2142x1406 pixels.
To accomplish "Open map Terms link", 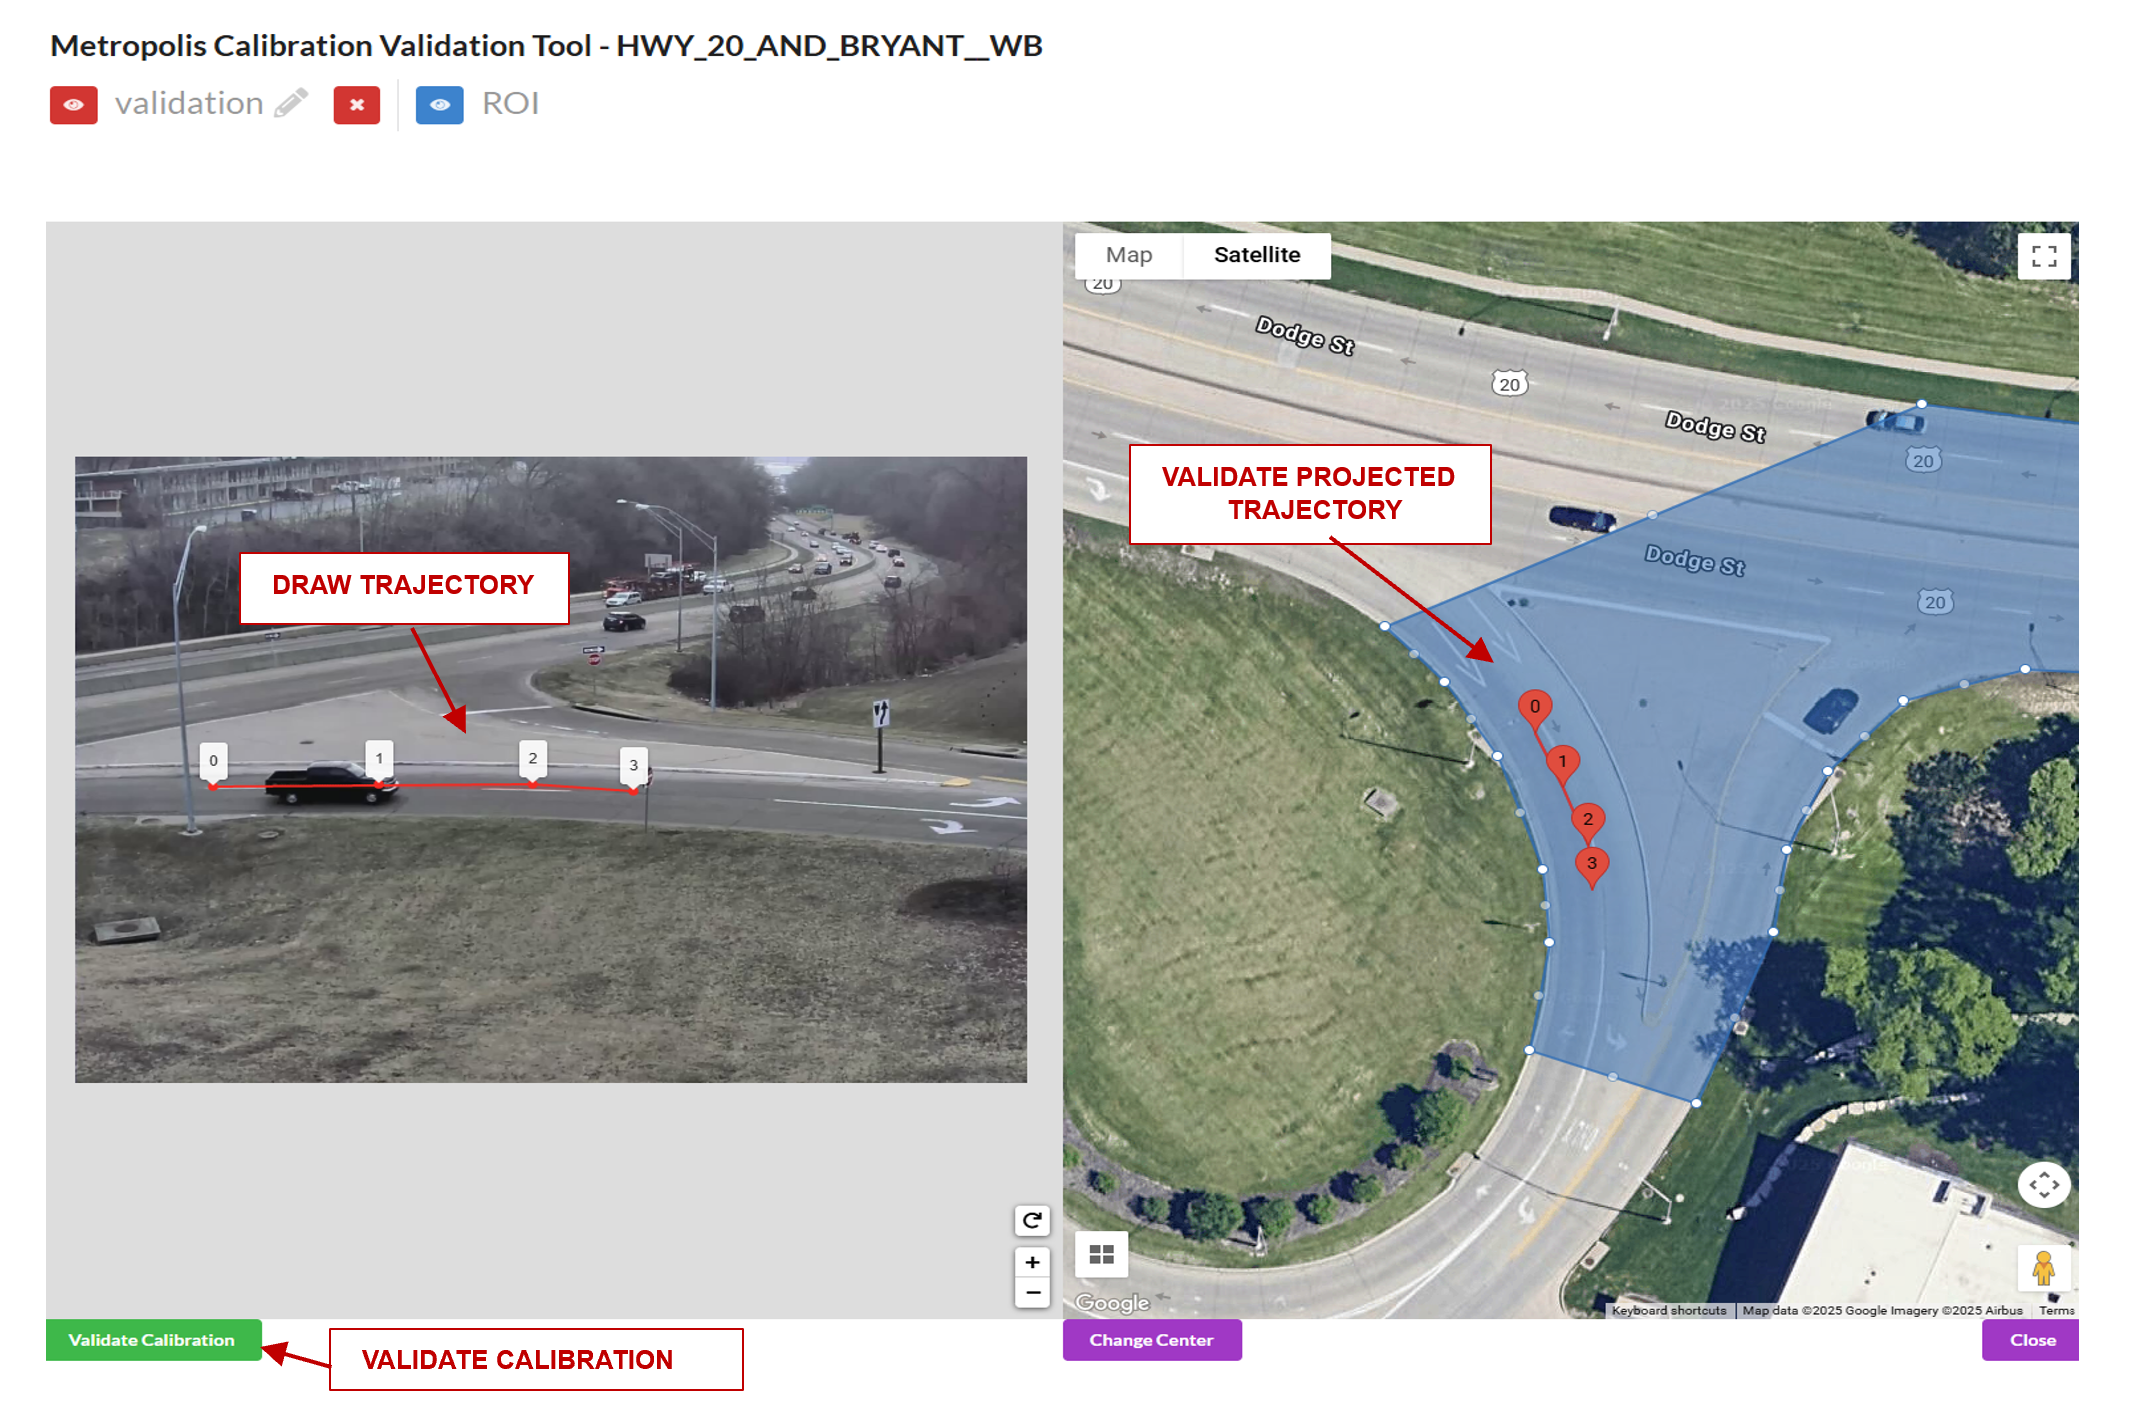I will (x=2056, y=1310).
